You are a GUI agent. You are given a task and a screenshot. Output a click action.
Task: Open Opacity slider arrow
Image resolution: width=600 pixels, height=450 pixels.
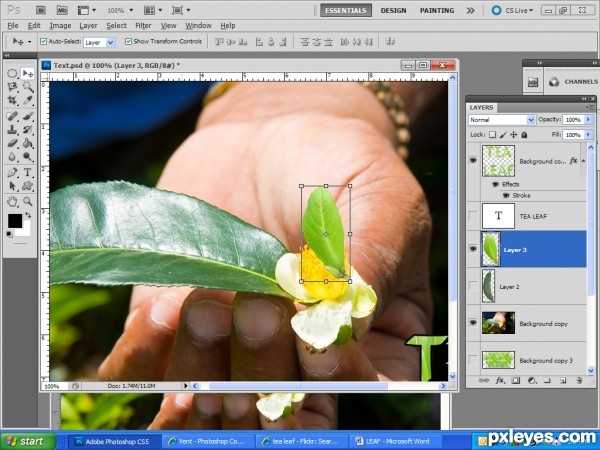pos(588,120)
